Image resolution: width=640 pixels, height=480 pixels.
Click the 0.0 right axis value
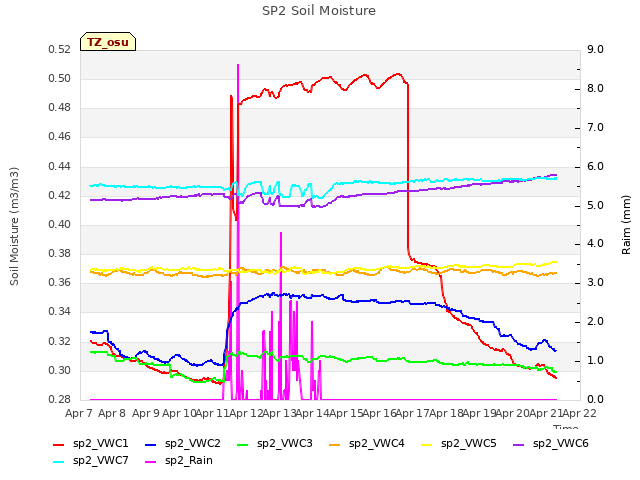point(595,399)
